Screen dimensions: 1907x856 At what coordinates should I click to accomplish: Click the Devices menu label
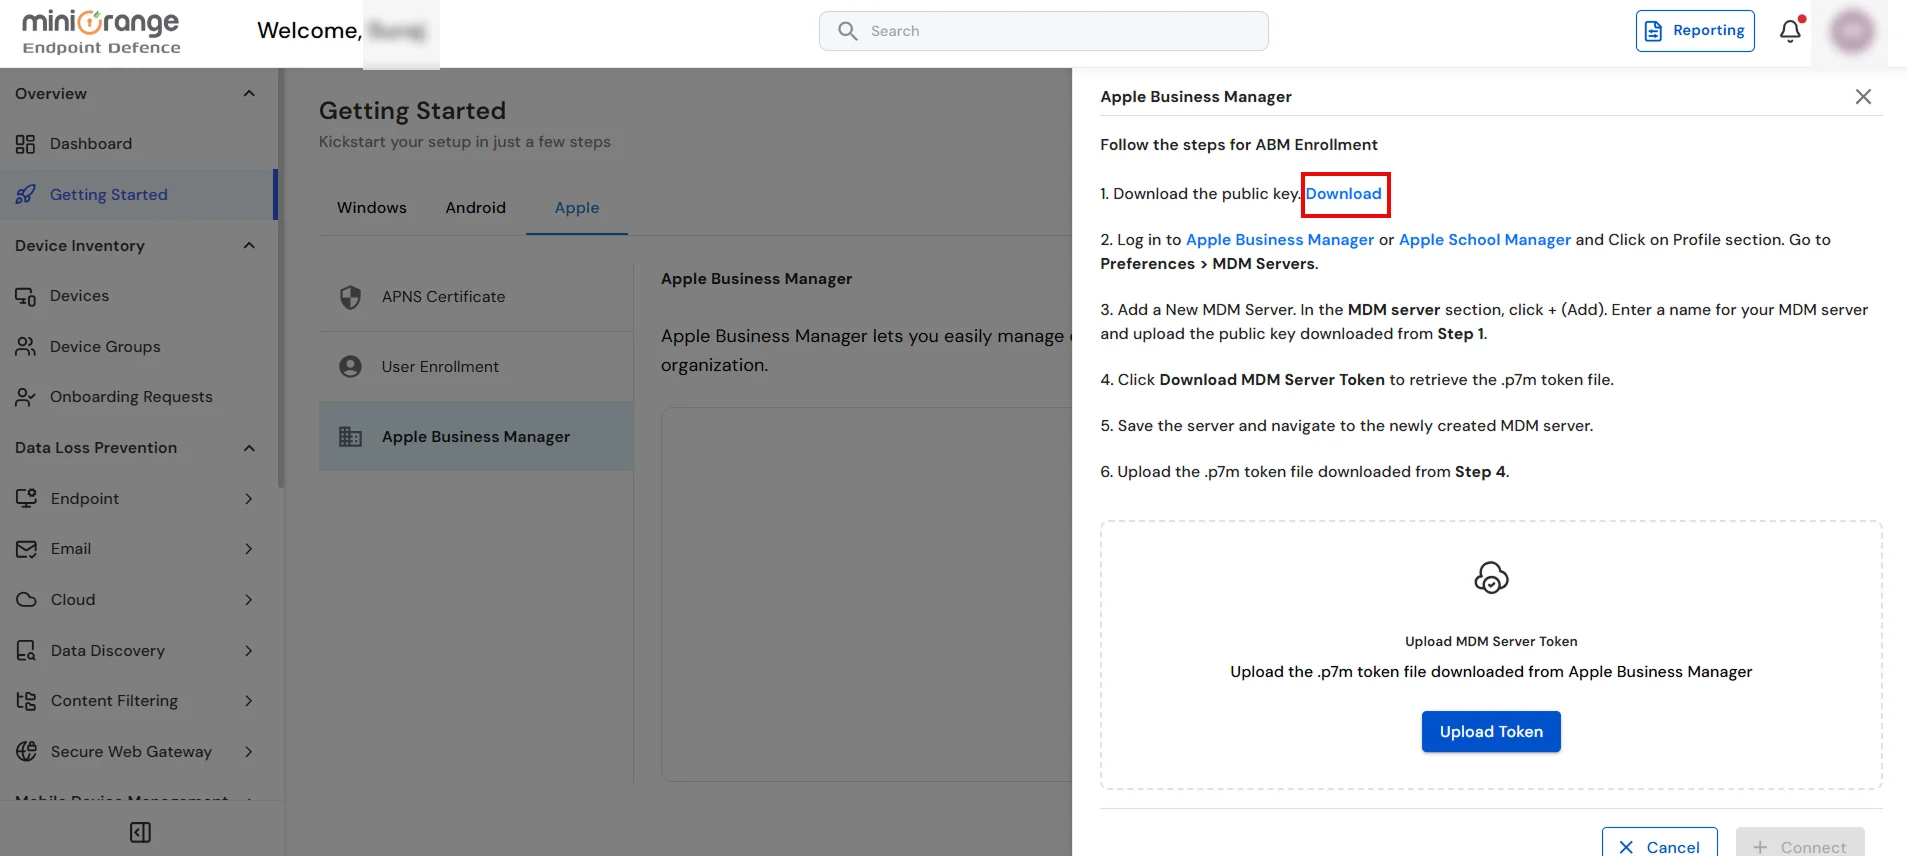tap(80, 296)
